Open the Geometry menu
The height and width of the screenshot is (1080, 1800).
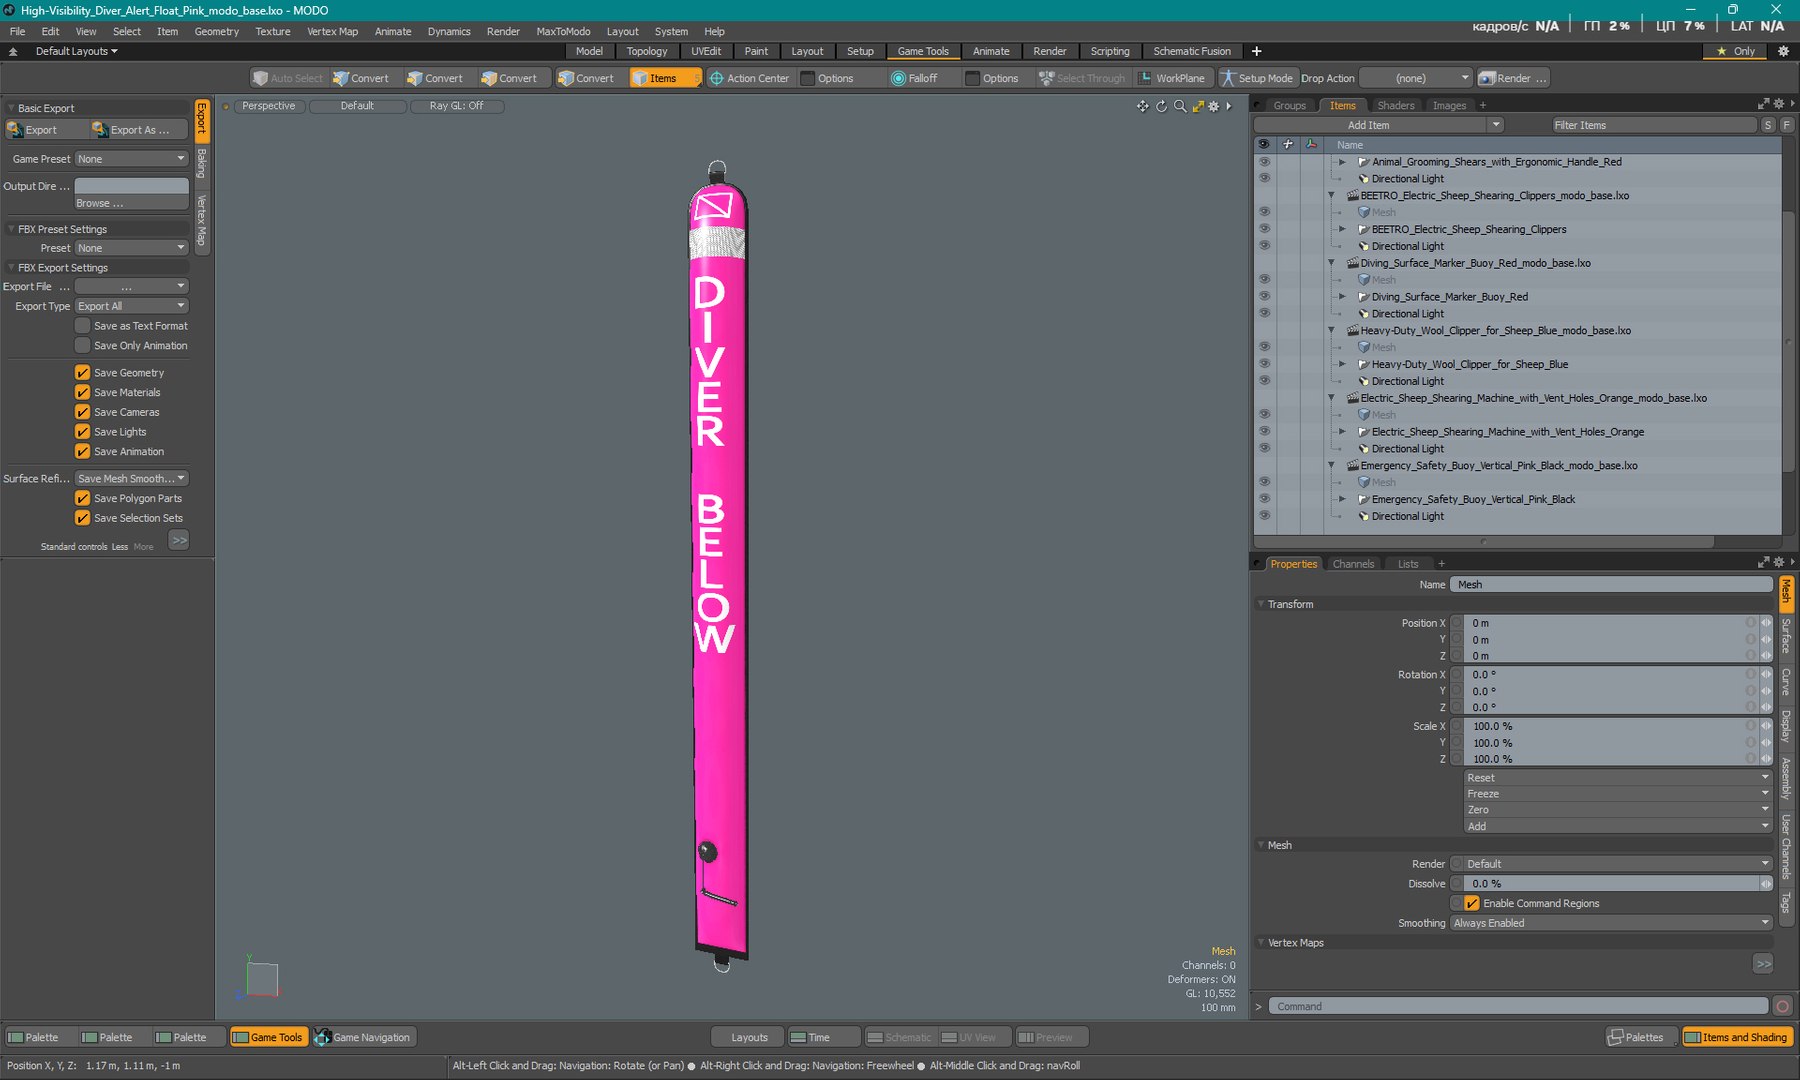217,31
